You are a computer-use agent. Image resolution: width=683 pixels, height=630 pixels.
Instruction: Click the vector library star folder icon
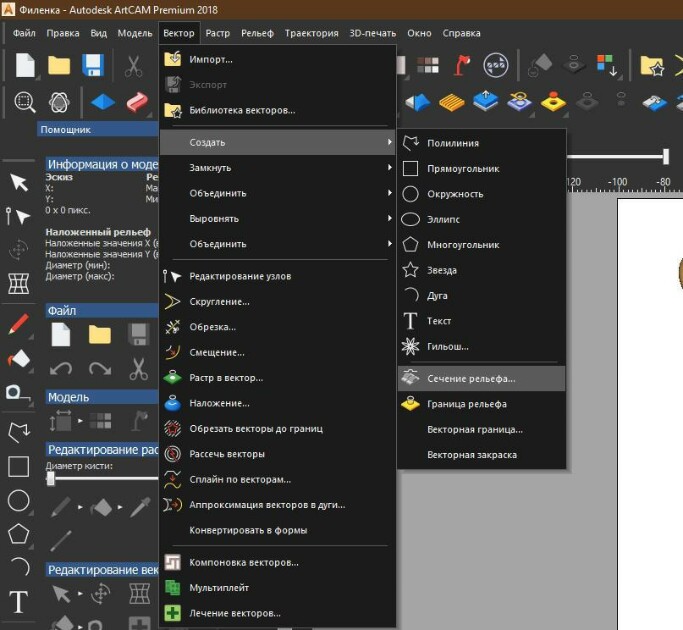click(652, 65)
